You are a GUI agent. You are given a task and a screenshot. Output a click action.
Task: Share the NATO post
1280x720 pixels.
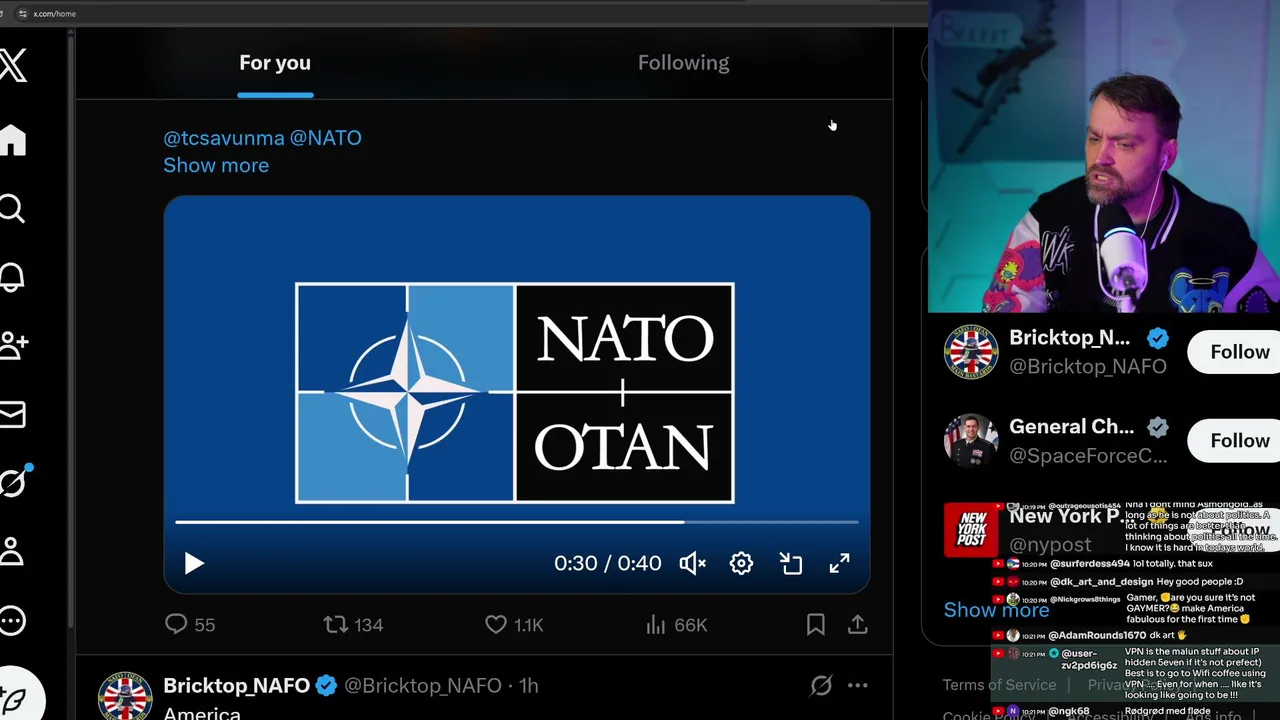tap(858, 625)
